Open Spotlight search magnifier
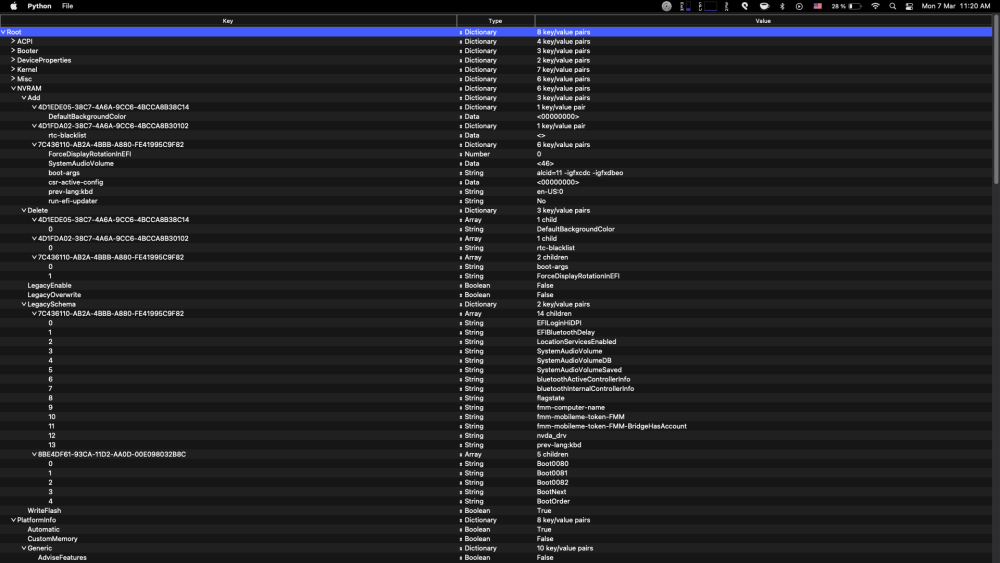Image resolution: width=1000 pixels, height=563 pixels. tap(893, 6)
